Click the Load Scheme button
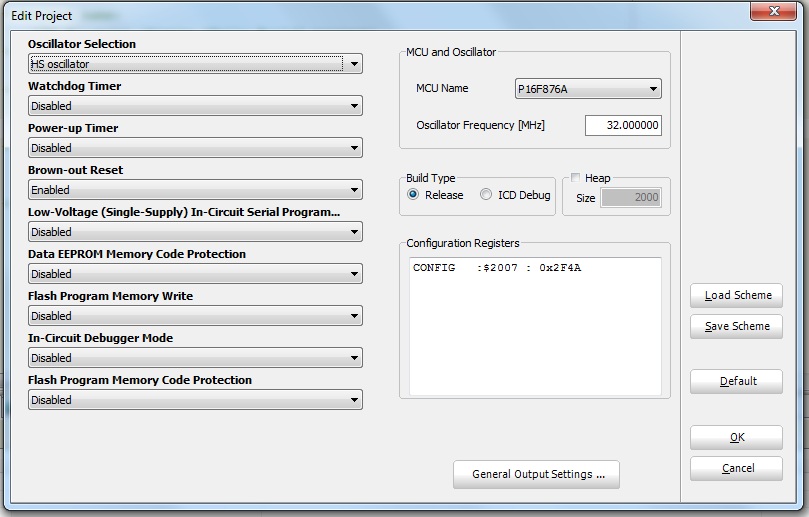 click(x=736, y=296)
